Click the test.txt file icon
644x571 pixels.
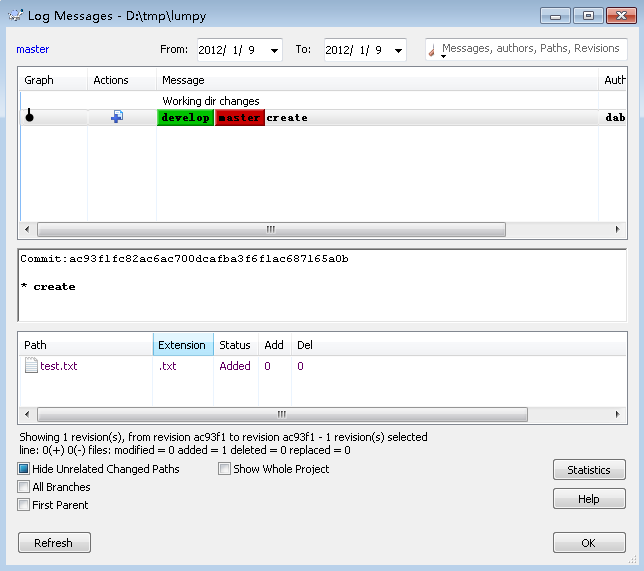31,366
